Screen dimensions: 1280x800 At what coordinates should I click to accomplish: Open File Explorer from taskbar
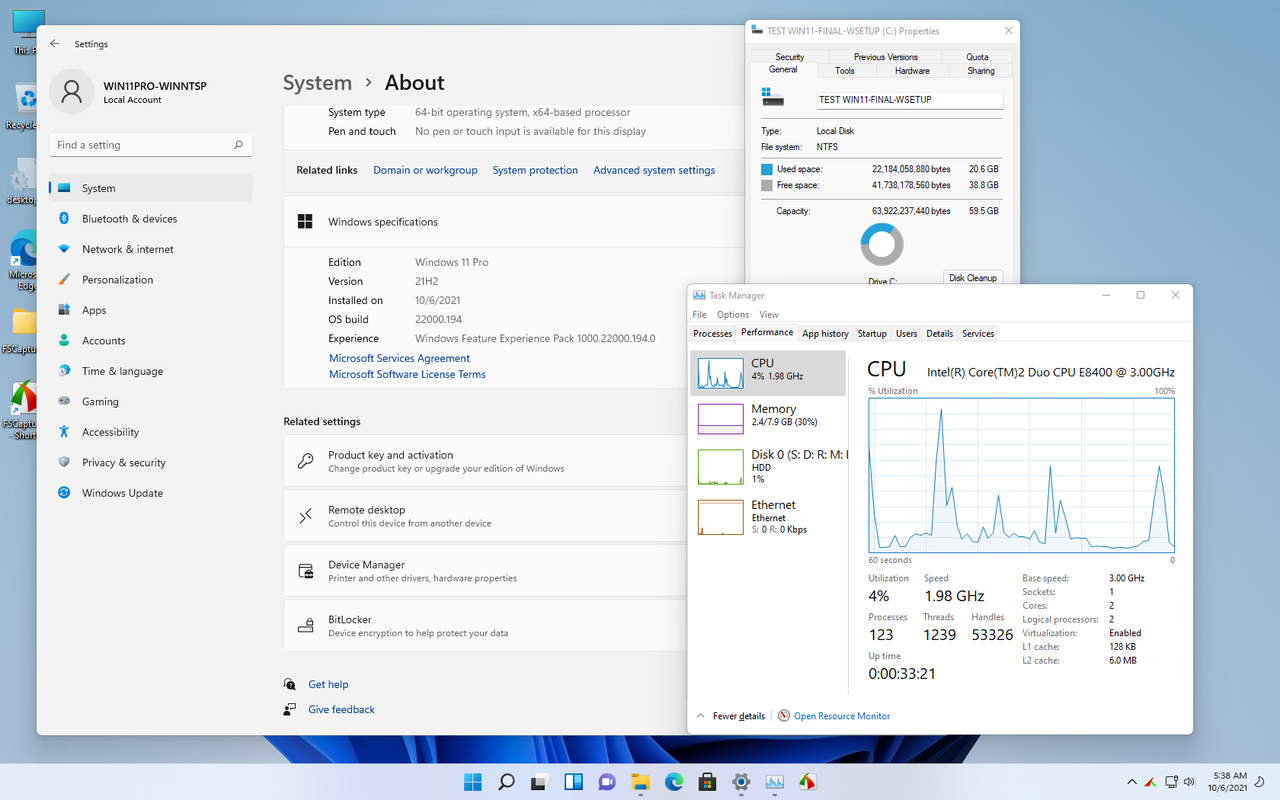pos(640,781)
